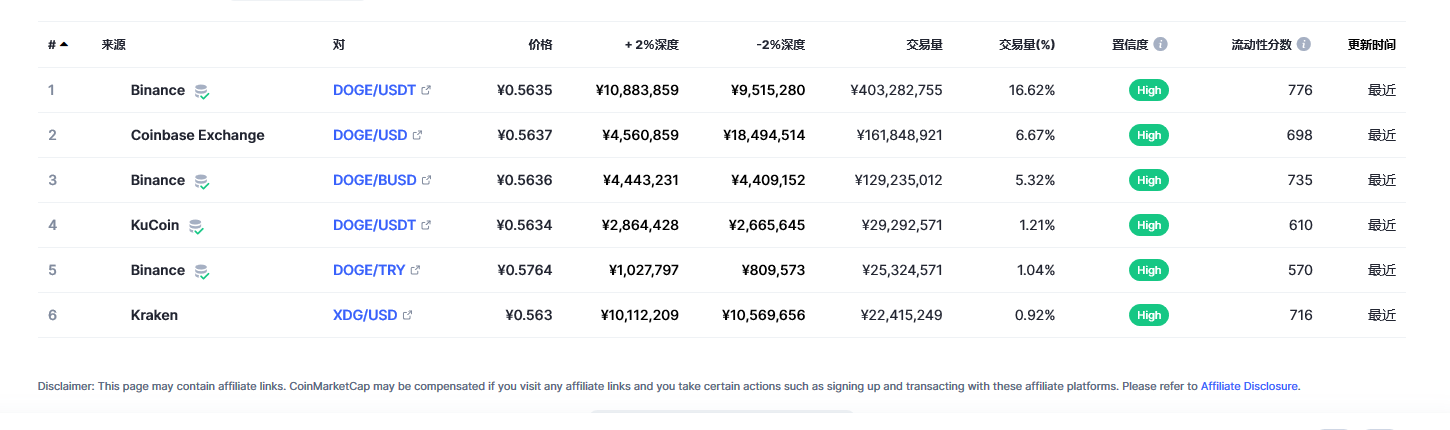Click the external link icon beside XDG/USD

point(408,315)
